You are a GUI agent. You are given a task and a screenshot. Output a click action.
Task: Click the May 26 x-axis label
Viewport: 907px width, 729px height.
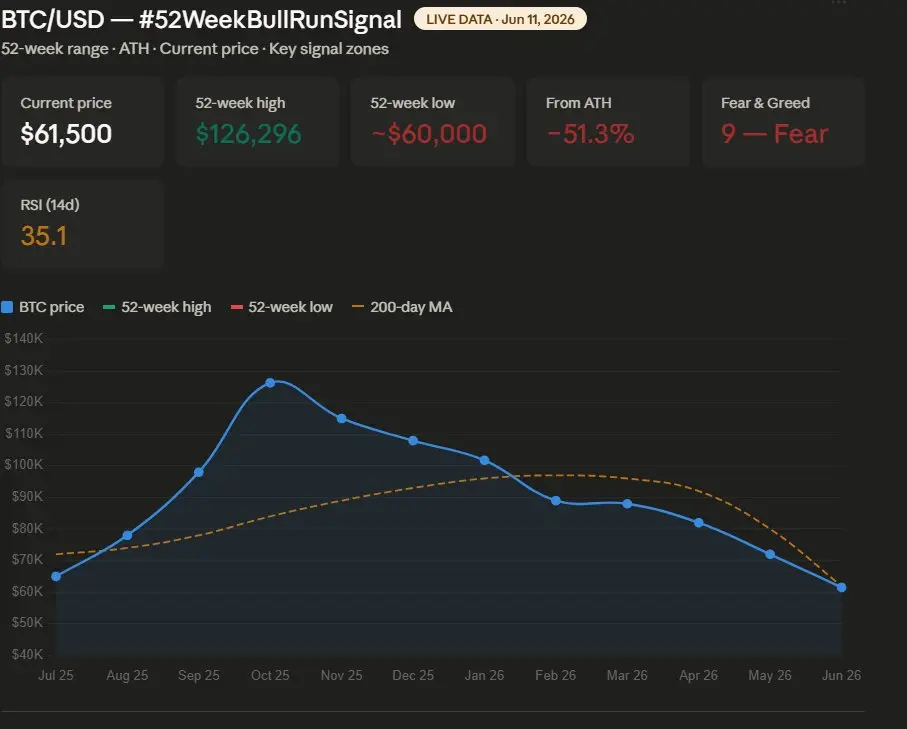[770, 675]
